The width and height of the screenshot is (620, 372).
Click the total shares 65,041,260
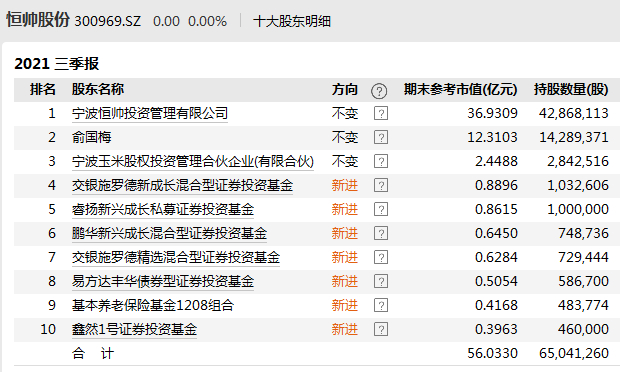tap(574, 353)
